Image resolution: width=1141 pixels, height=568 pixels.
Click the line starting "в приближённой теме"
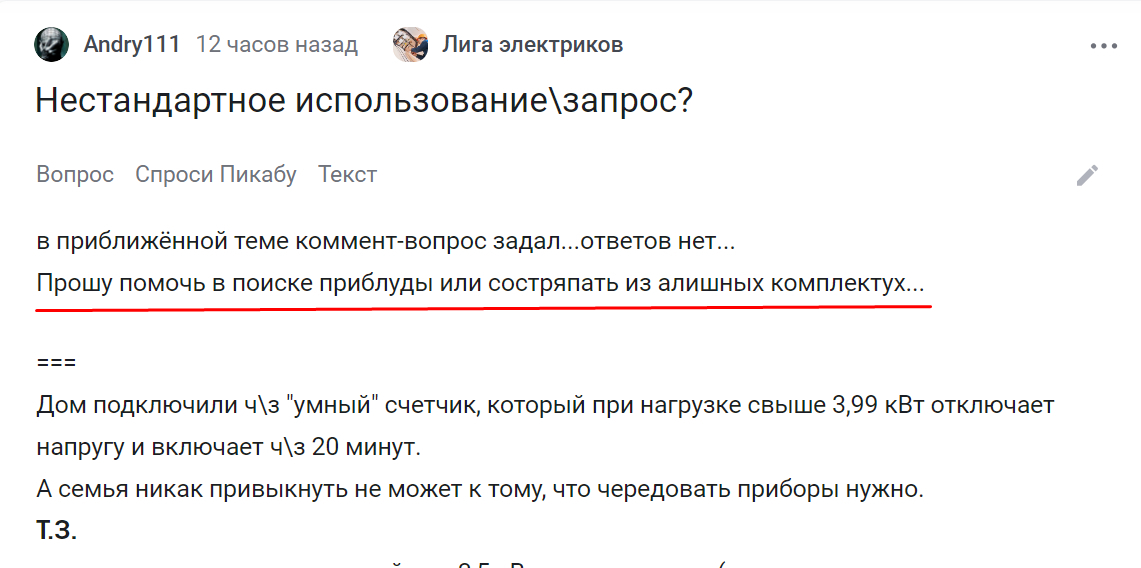coord(385,241)
